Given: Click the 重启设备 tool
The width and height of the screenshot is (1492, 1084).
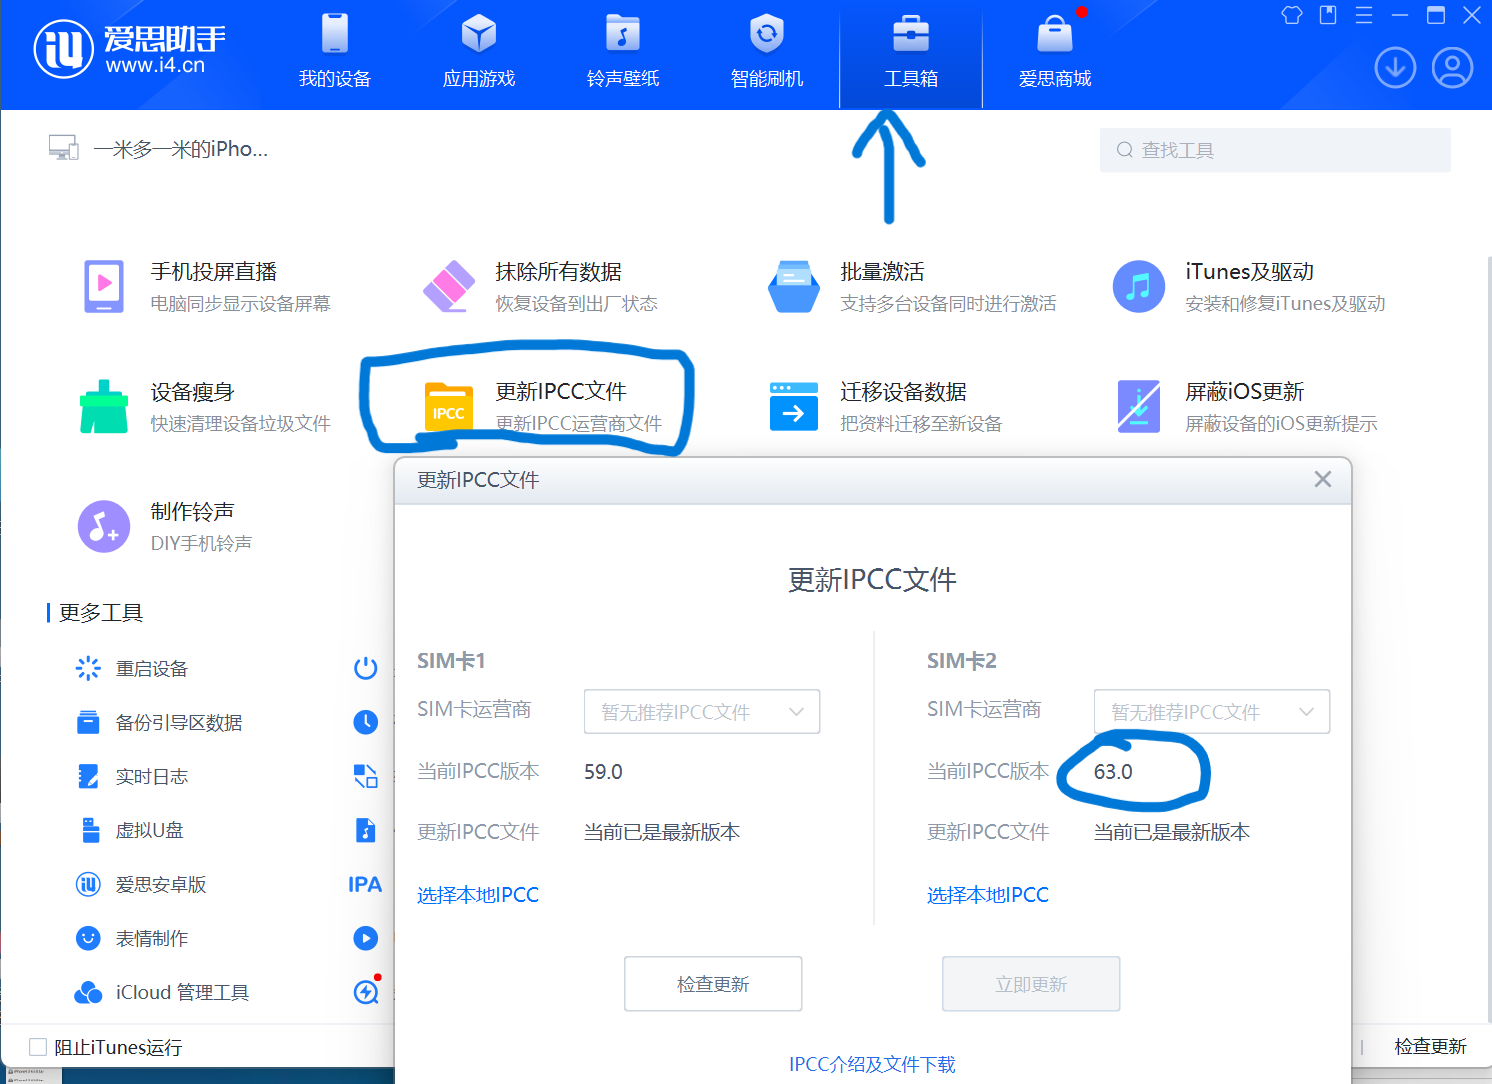Looking at the screenshot, I should 132,668.
